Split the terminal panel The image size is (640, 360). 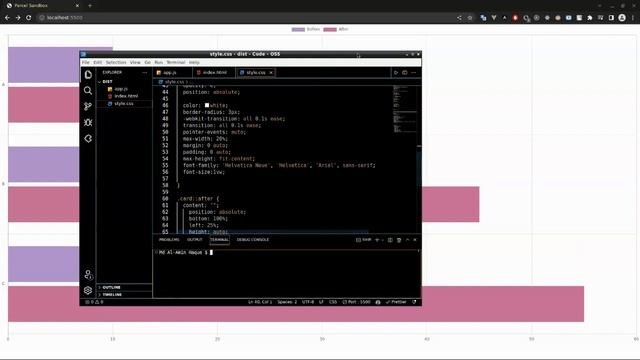390,240
